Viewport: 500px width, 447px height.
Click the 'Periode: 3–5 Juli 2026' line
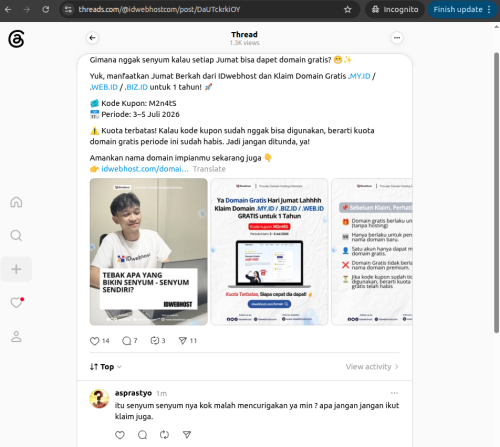[135, 114]
